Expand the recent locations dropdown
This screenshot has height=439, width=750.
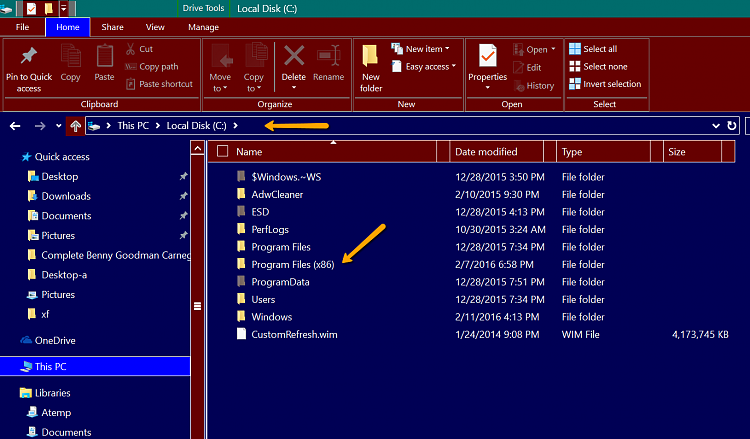click(58, 126)
